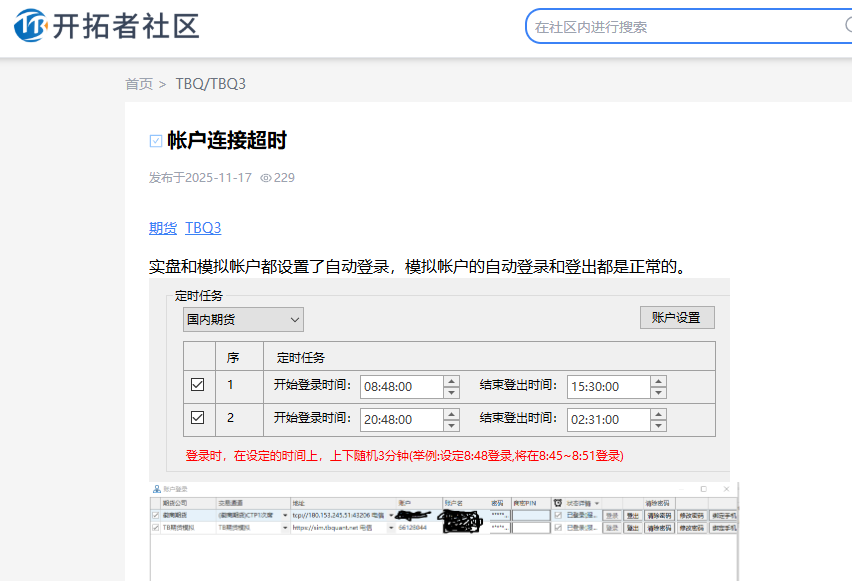Click the 开拓者社区 logo icon
Viewport: 852px width, 581px height.
click(30, 26)
